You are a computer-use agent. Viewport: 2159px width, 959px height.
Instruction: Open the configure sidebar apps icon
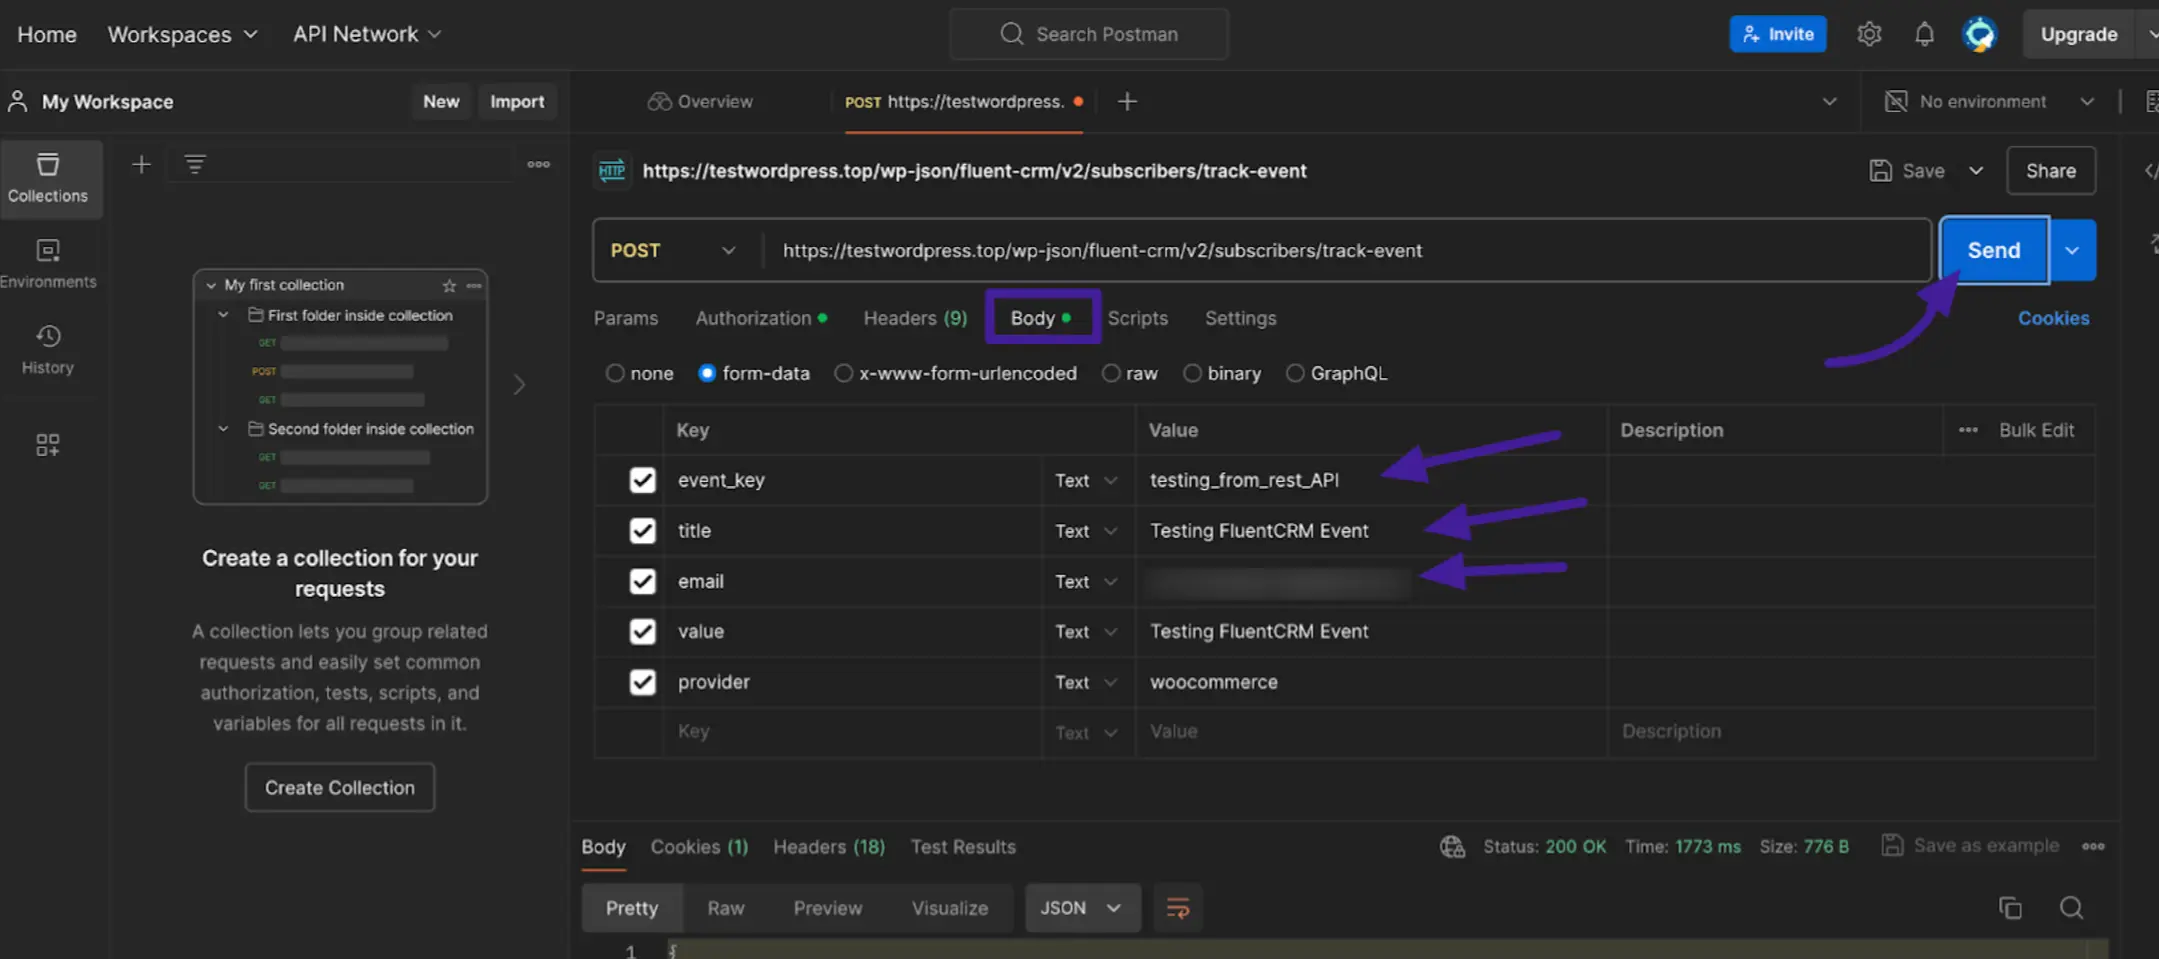coord(48,445)
